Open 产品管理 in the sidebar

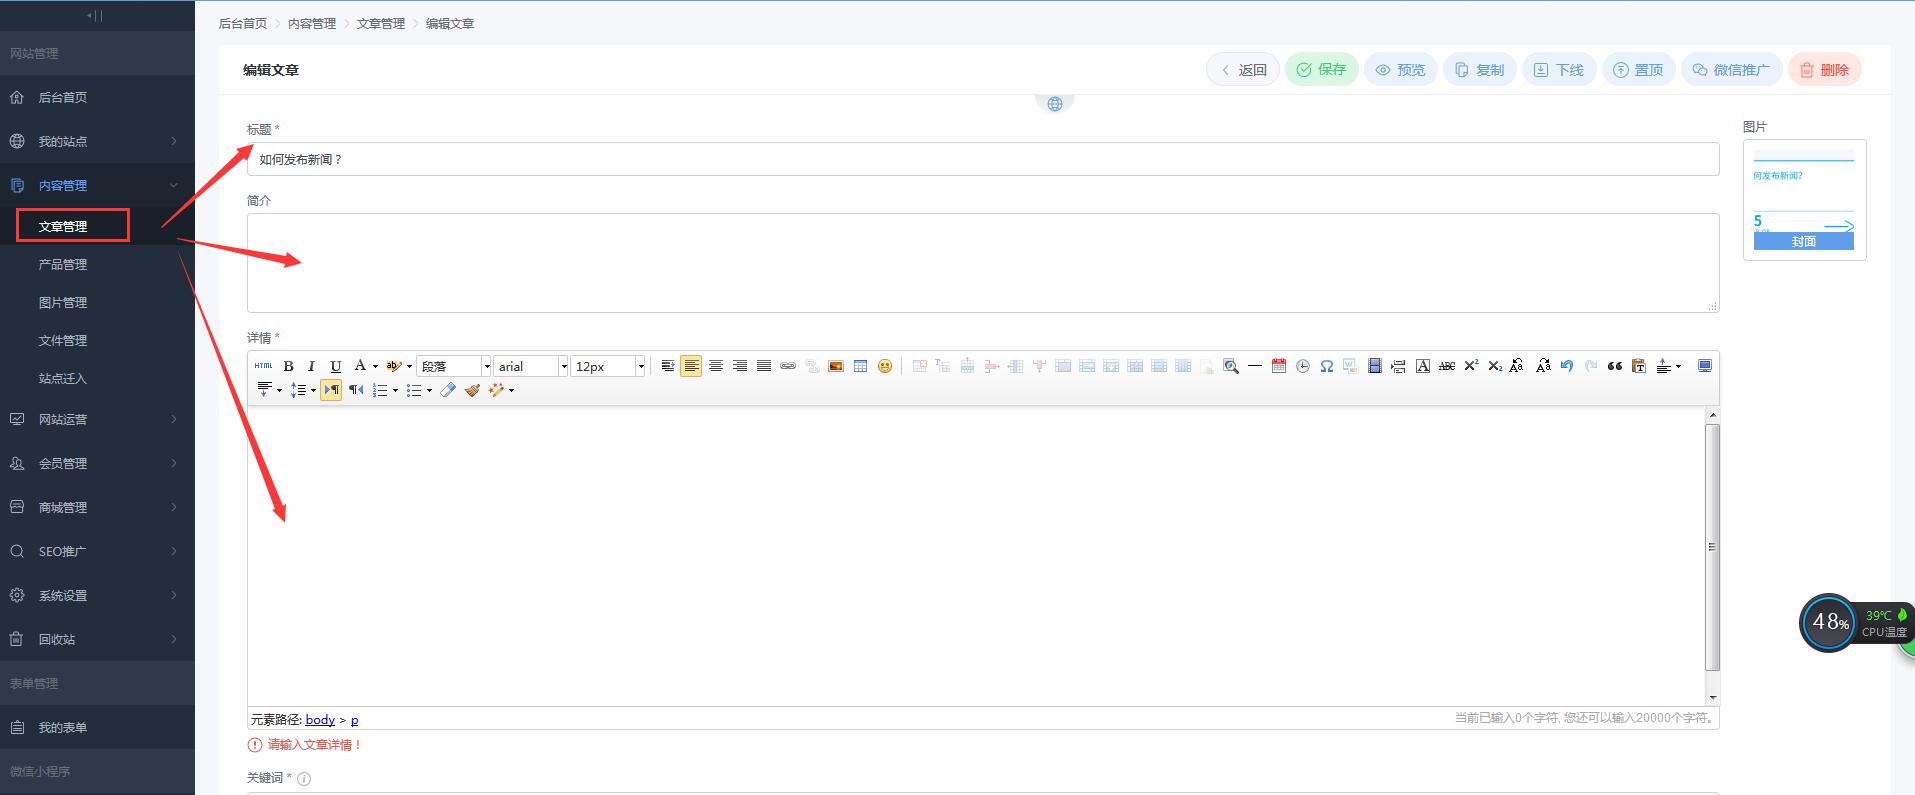click(63, 264)
